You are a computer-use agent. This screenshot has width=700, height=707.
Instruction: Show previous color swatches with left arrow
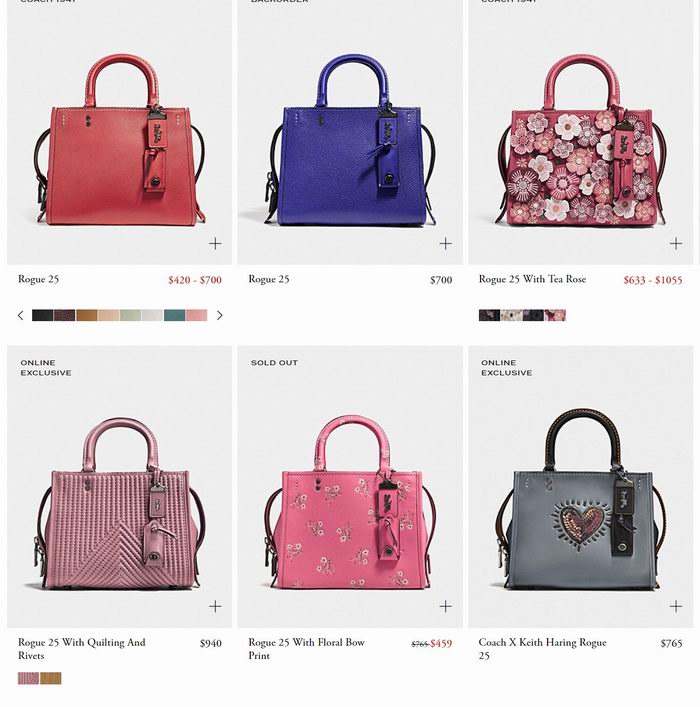[21, 315]
